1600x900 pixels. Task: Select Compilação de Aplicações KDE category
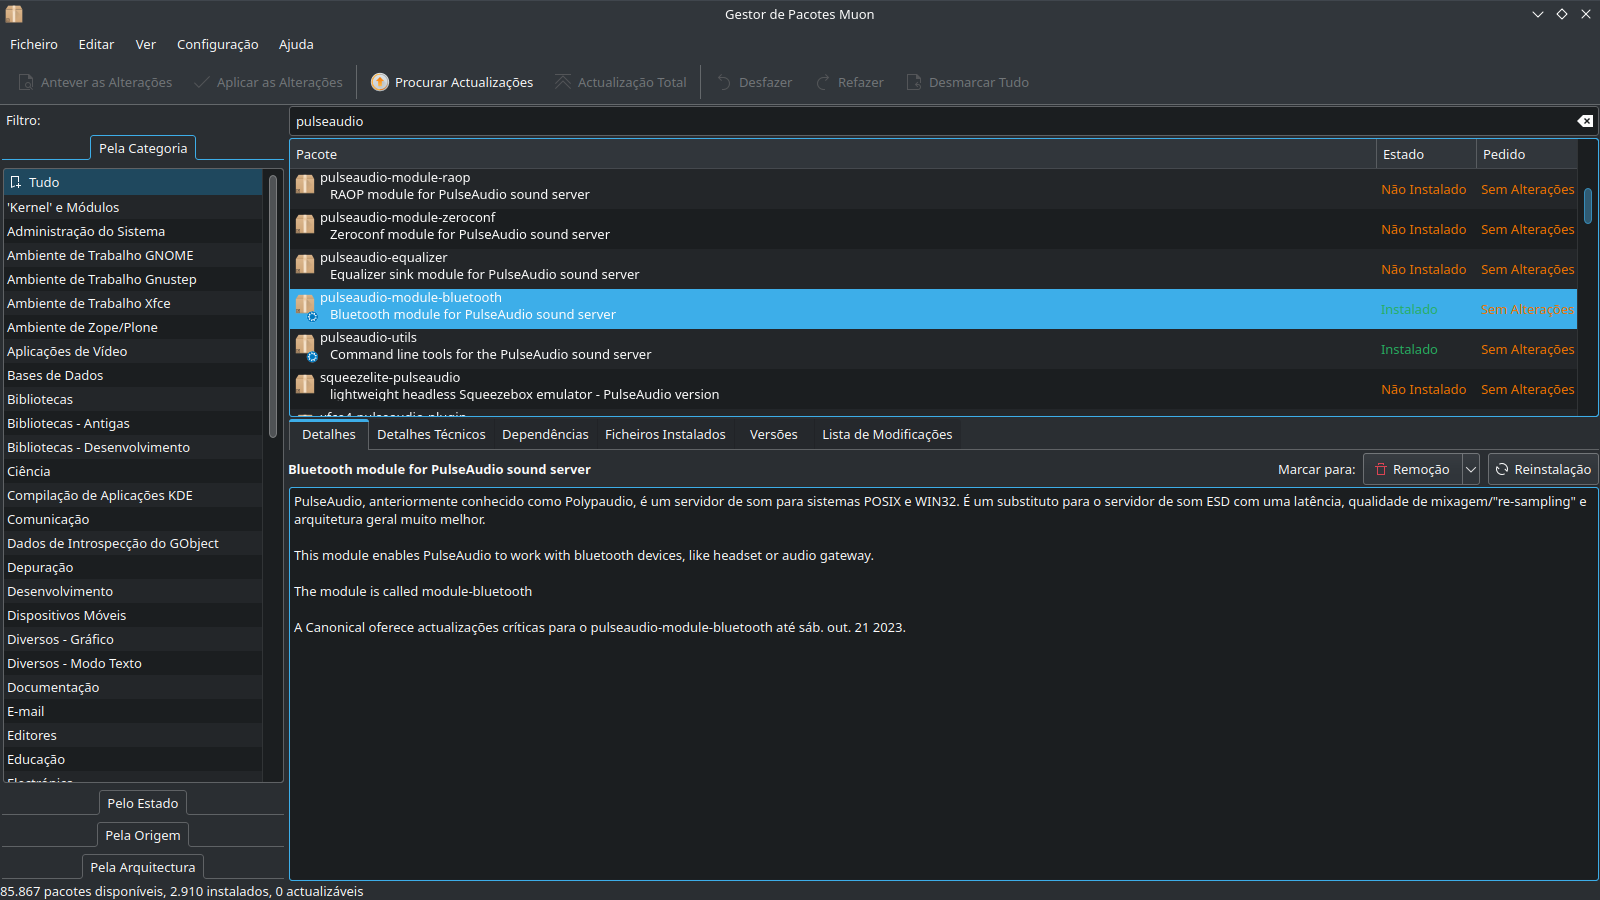coord(133,495)
